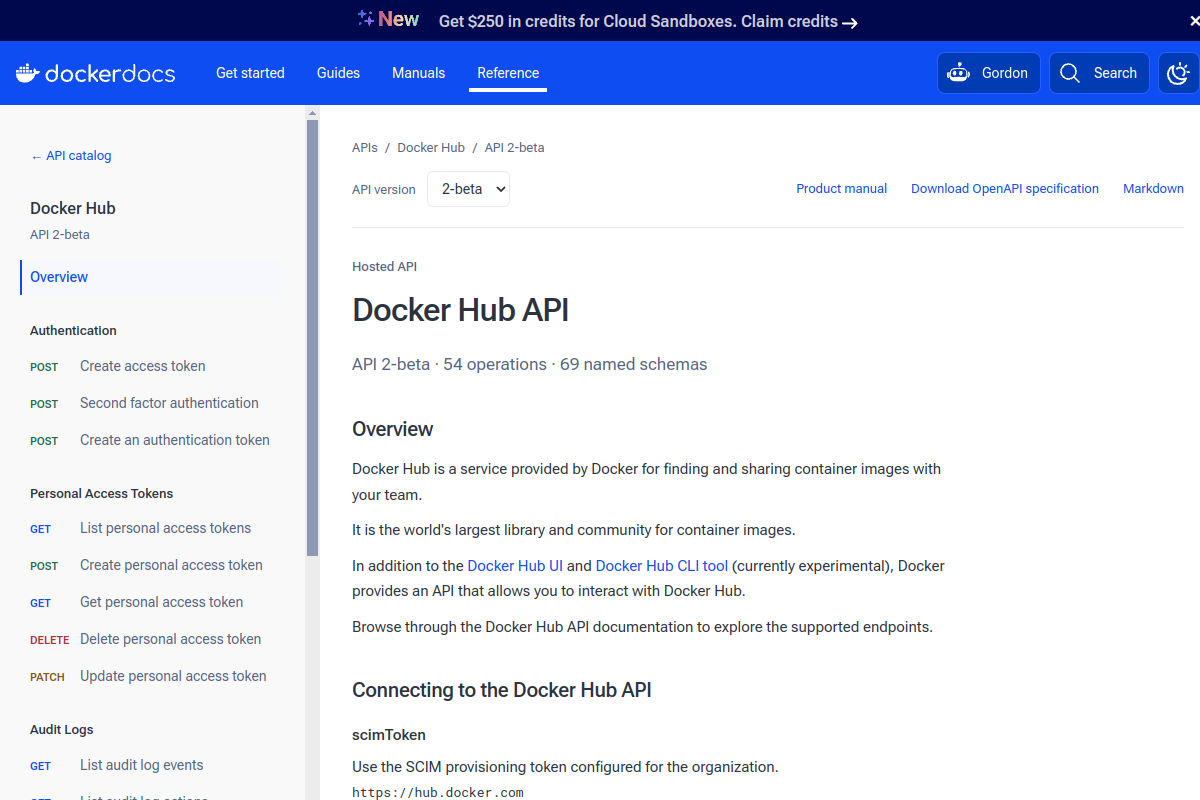Dismiss the credits banner with X
1200x800 pixels.
tap(1194, 21)
